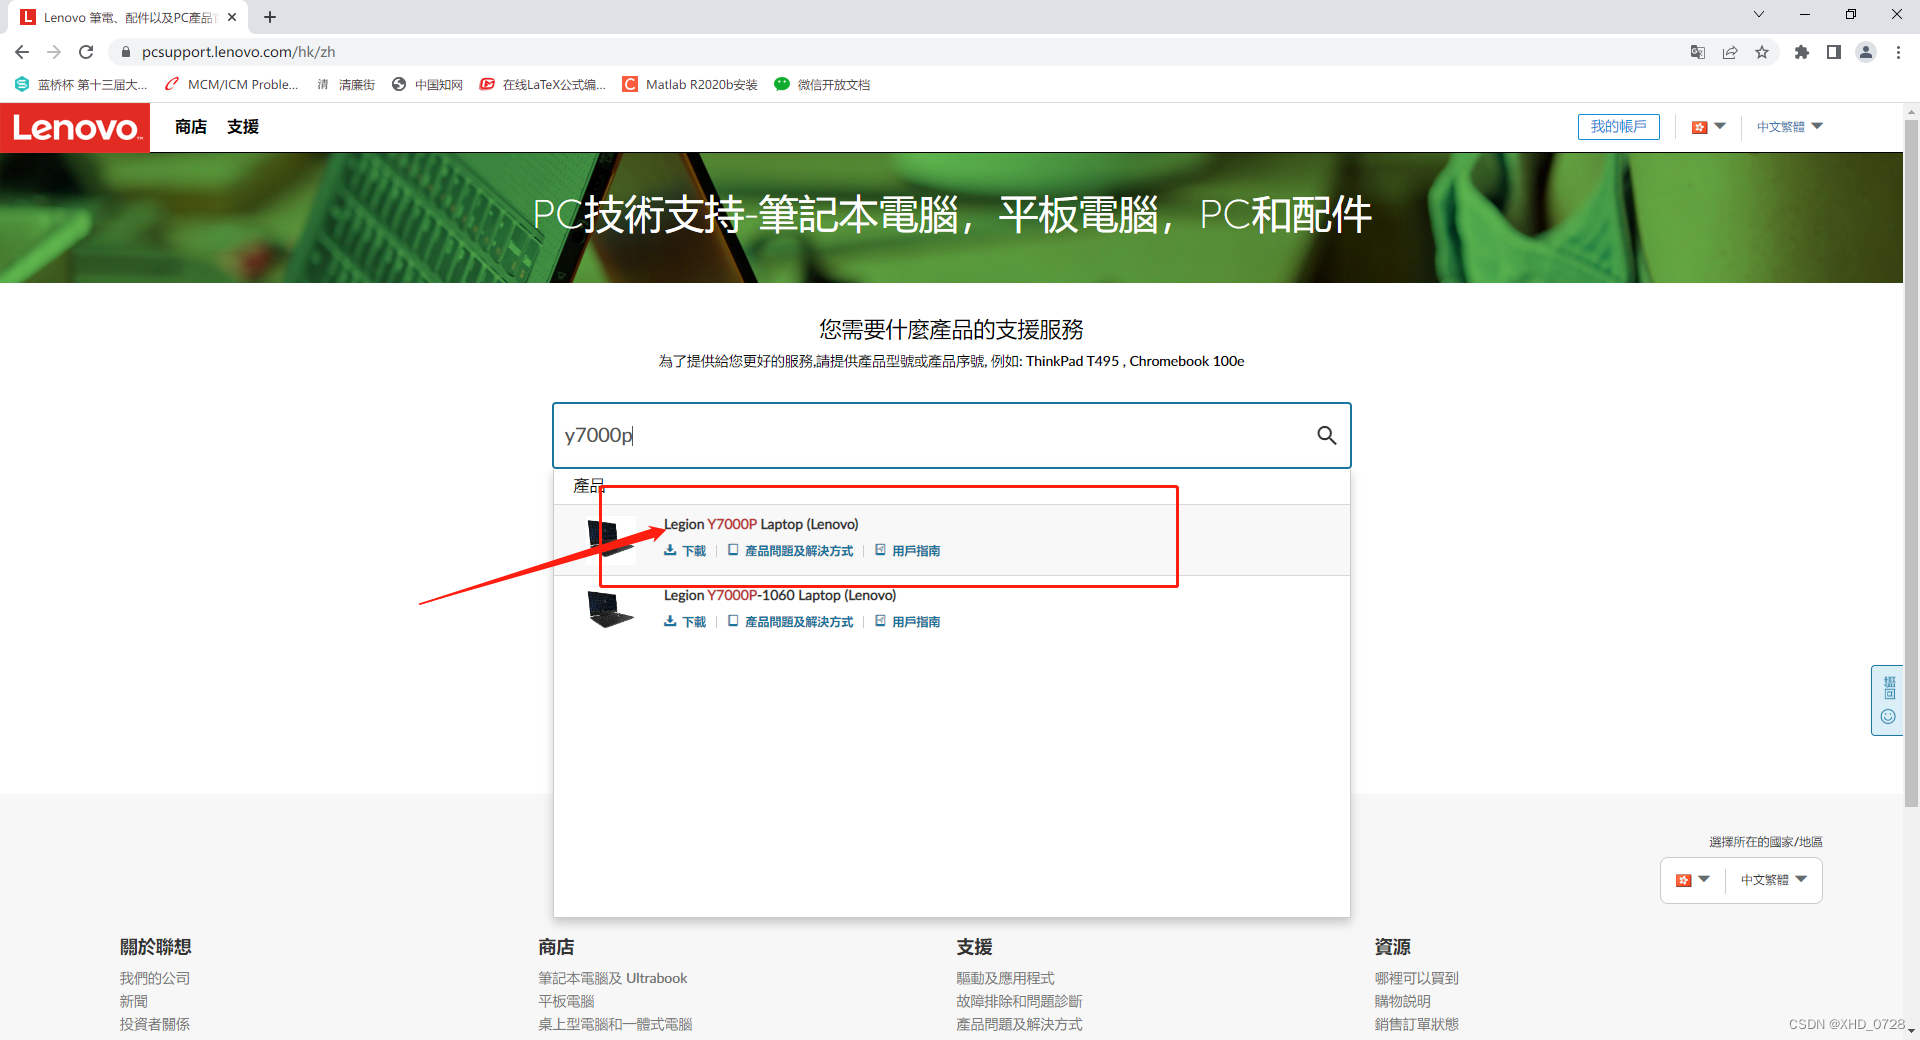Open the 支援 menu in header
The height and width of the screenshot is (1040, 1920).
[243, 127]
